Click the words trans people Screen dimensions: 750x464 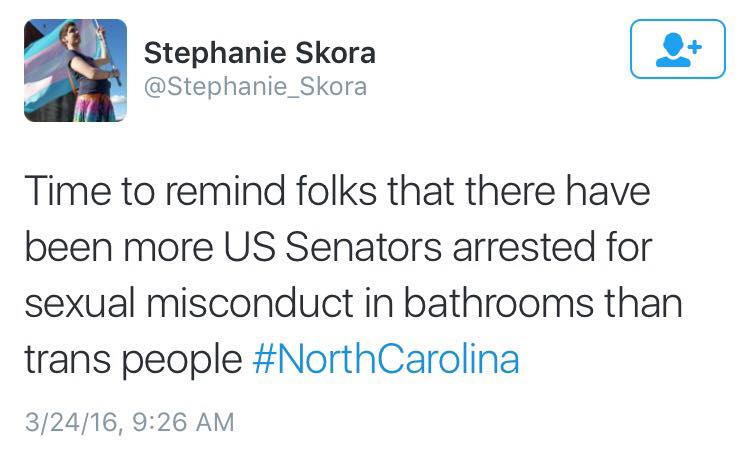[133, 361]
